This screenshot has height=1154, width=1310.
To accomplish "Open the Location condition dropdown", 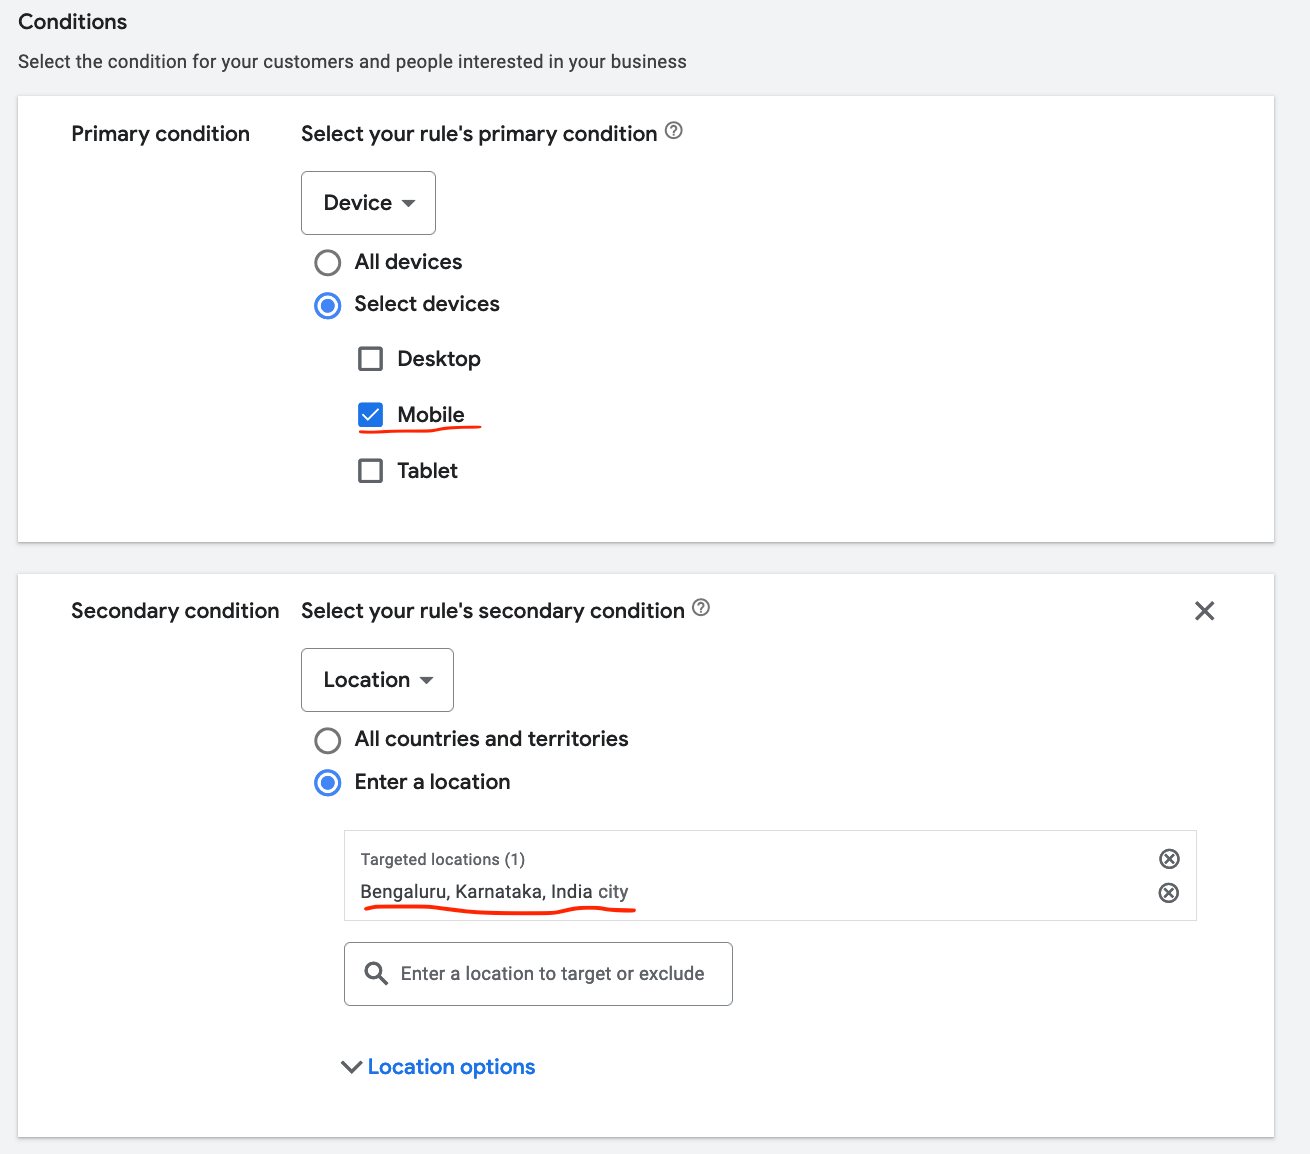I will pos(377,680).
